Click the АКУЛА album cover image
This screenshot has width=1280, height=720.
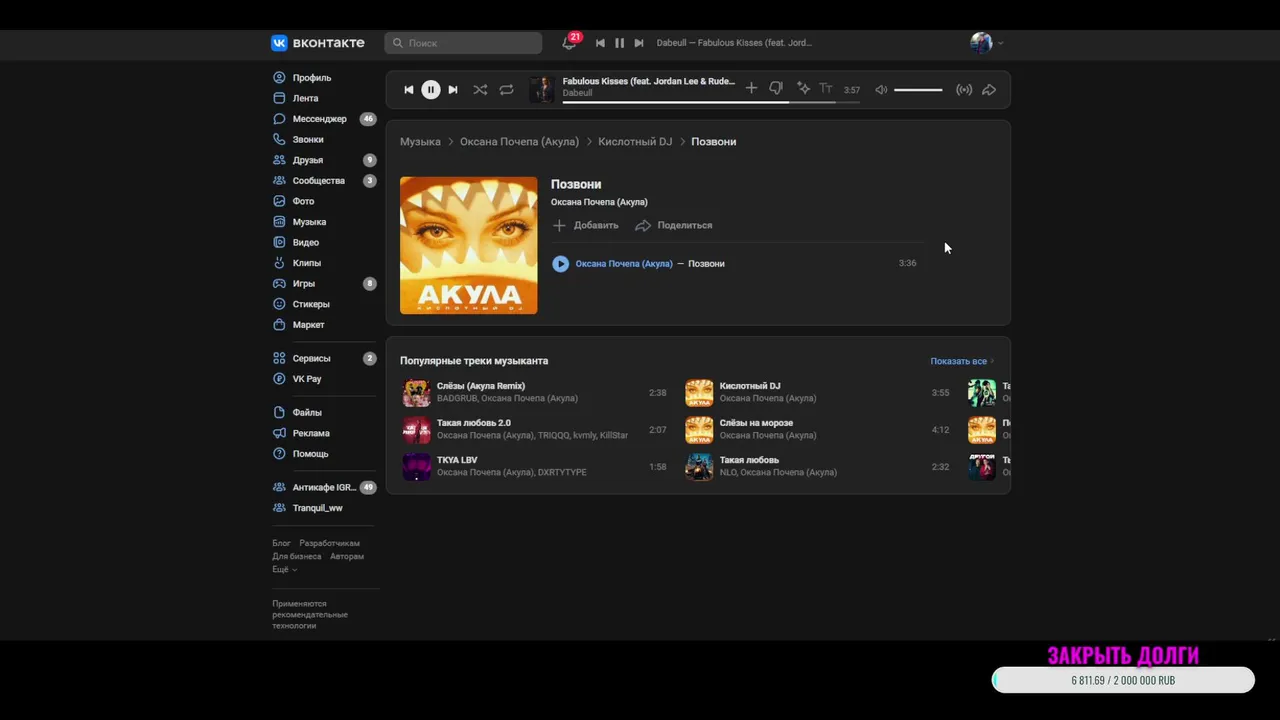468,245
